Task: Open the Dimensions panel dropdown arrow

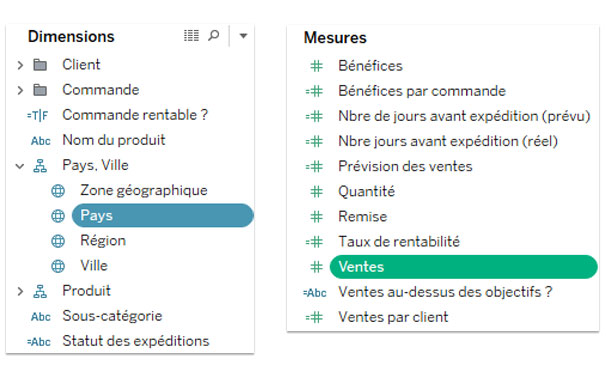Action: tap(243, 36)
